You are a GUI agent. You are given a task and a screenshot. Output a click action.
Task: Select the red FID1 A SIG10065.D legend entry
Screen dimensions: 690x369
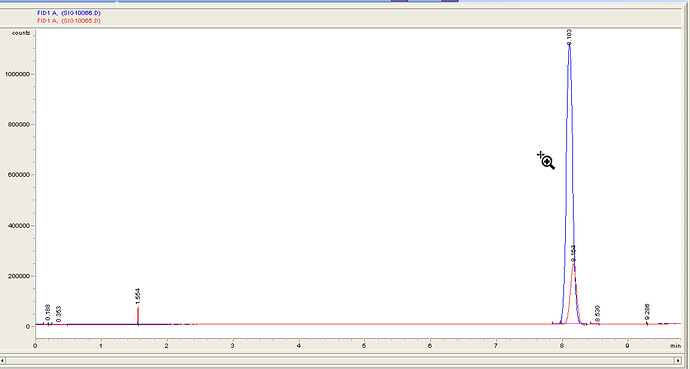tap(69, 21)
